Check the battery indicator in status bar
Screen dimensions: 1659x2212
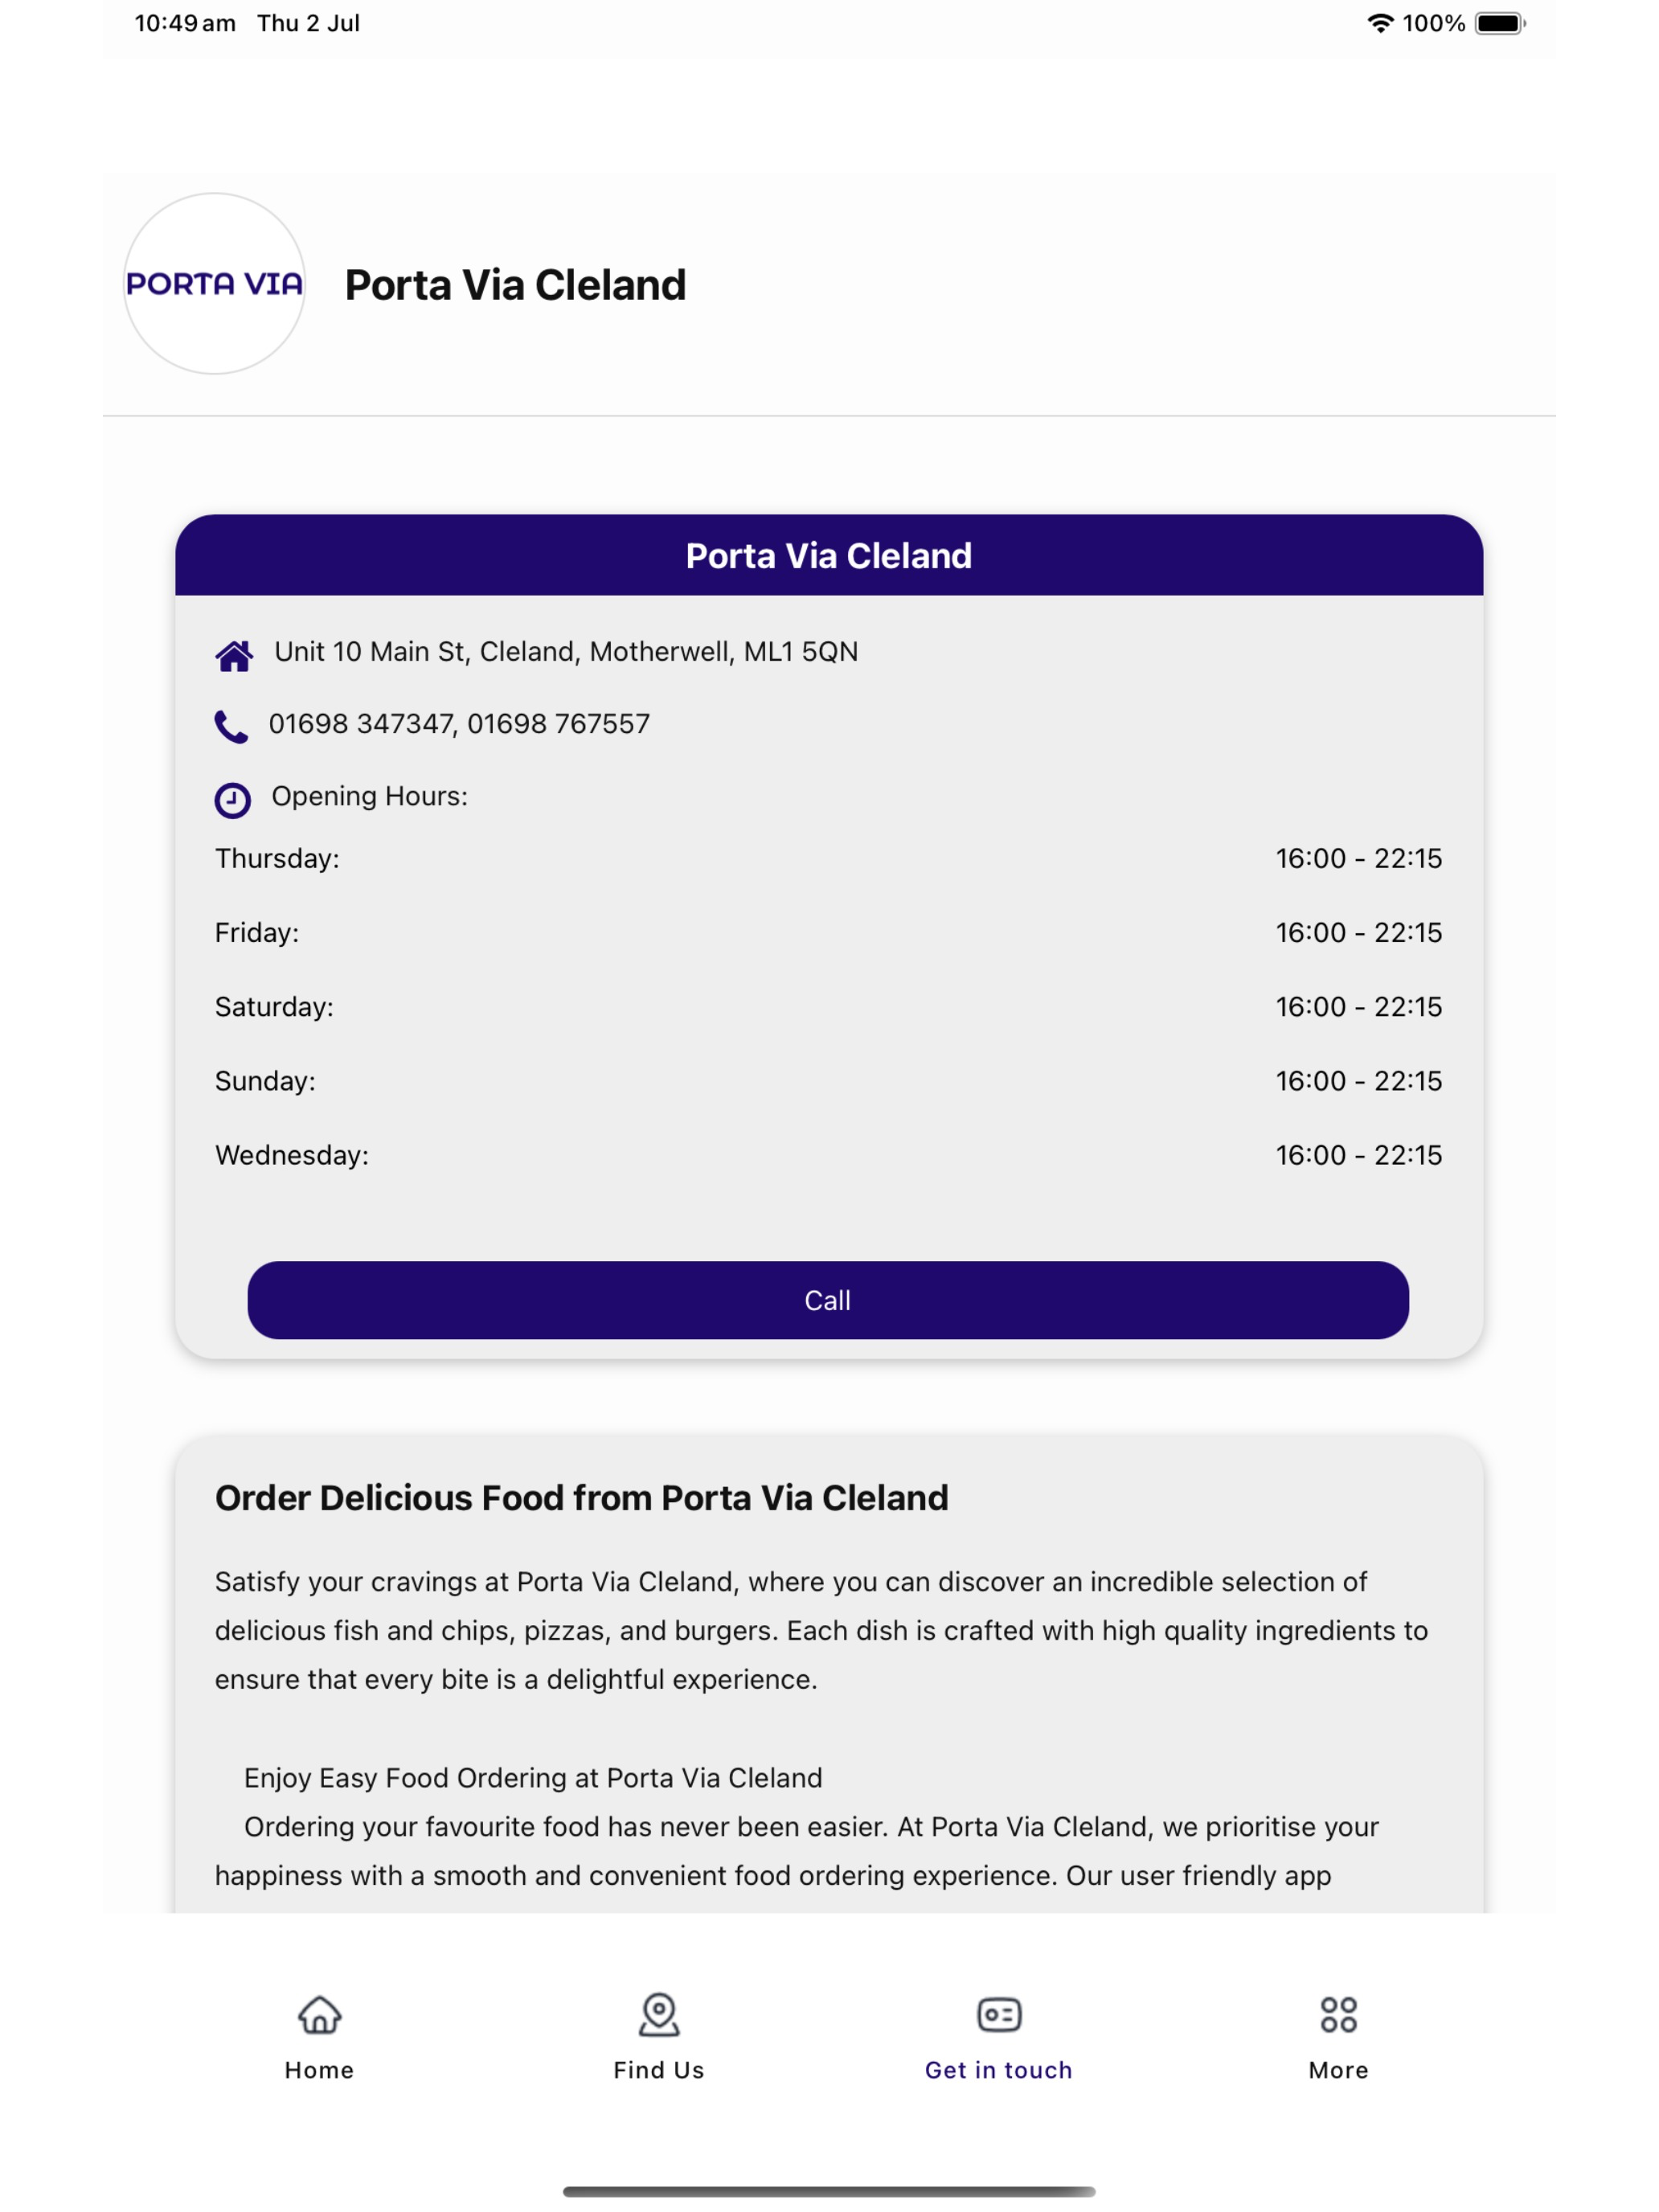tap(1500, 23)
